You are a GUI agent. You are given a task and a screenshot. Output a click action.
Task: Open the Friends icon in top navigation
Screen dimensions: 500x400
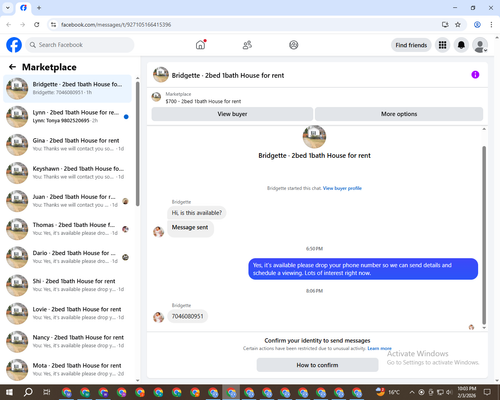(247, 45)
